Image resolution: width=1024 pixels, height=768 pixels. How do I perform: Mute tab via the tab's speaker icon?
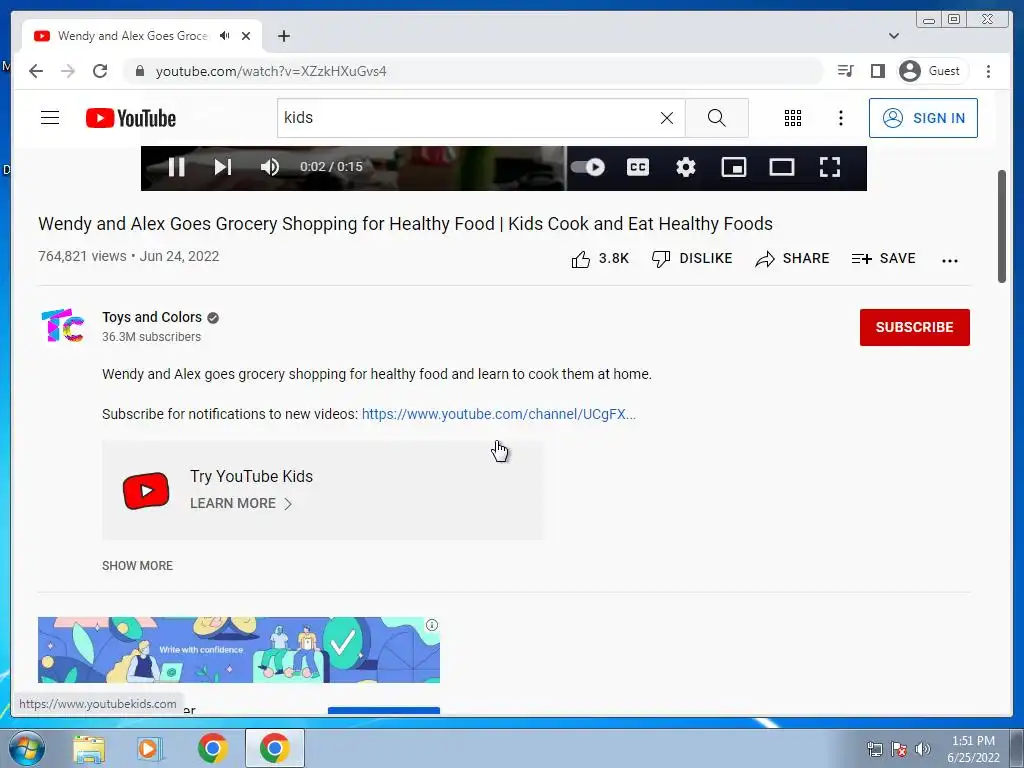point(225,36)
